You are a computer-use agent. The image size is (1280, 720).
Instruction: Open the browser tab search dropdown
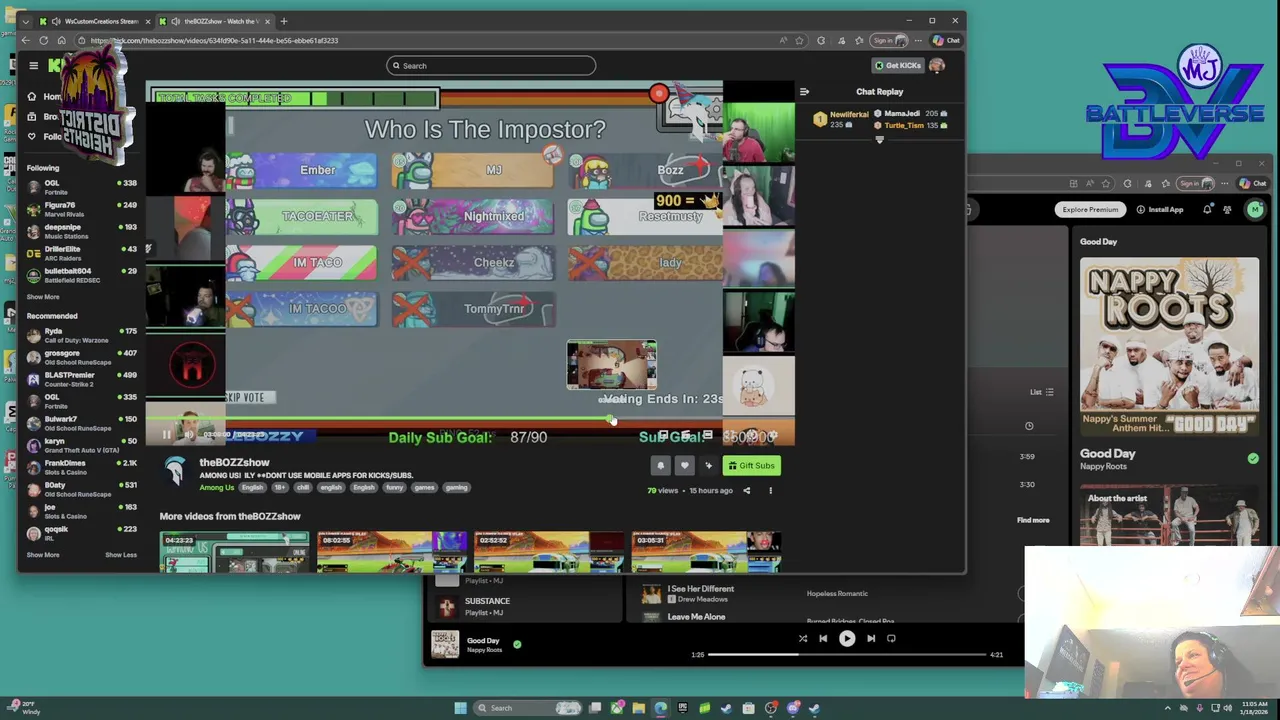coord(26,21)
